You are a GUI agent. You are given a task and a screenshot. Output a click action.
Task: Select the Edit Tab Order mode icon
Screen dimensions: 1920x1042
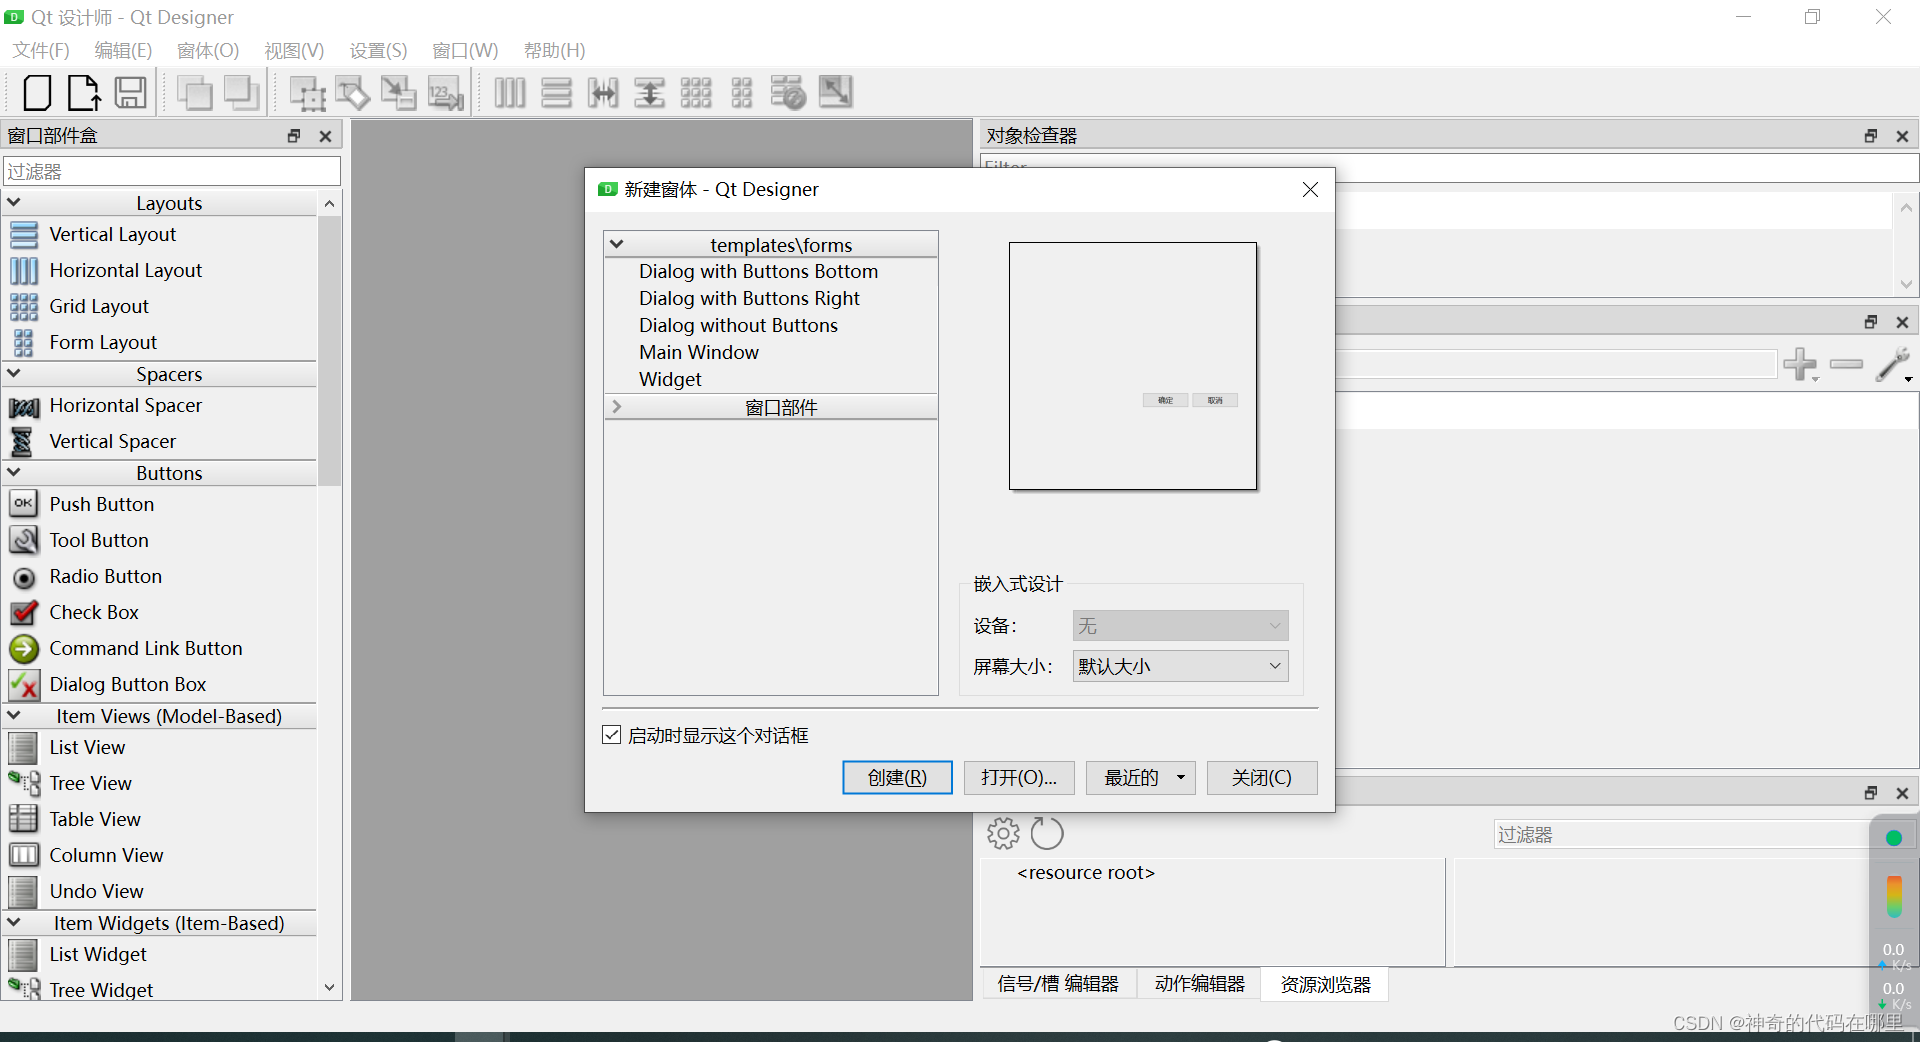click(x=445, y=93)
